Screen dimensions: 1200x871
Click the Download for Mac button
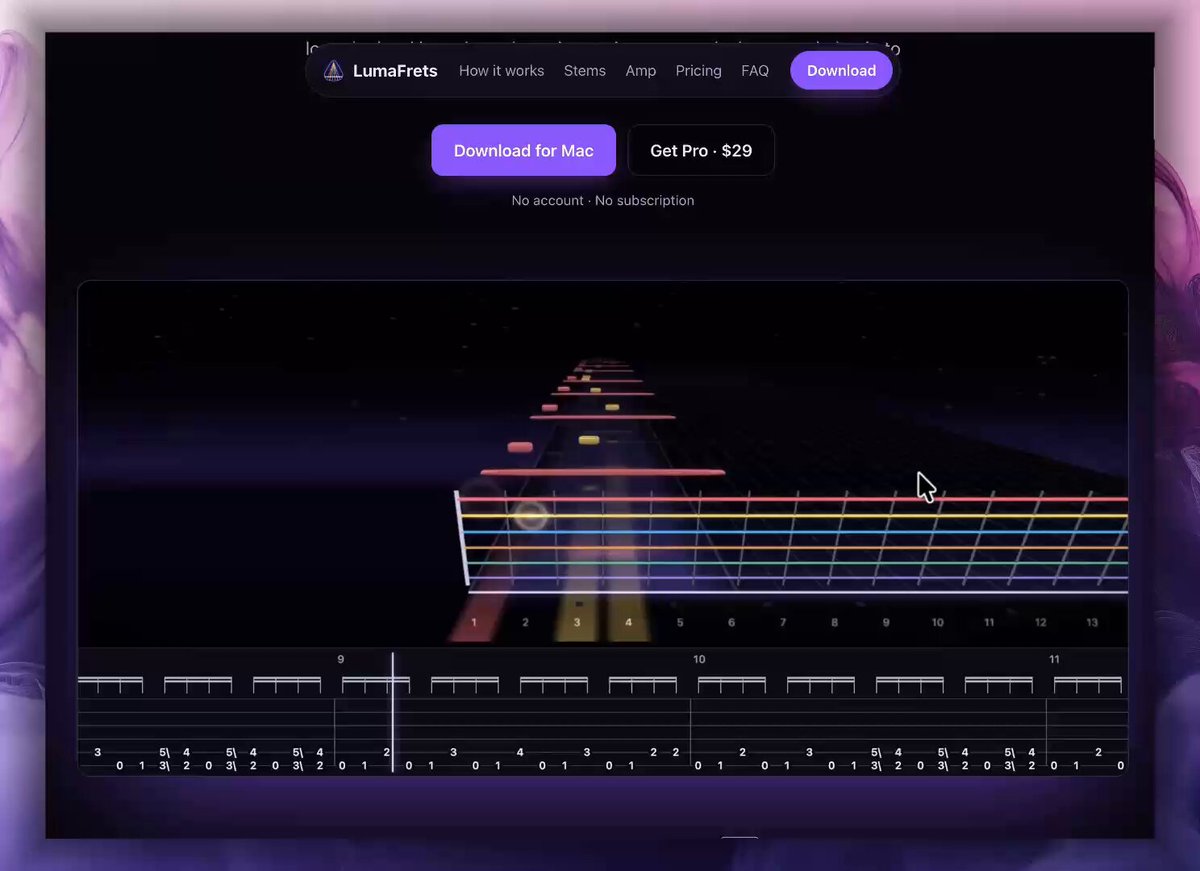524,150
